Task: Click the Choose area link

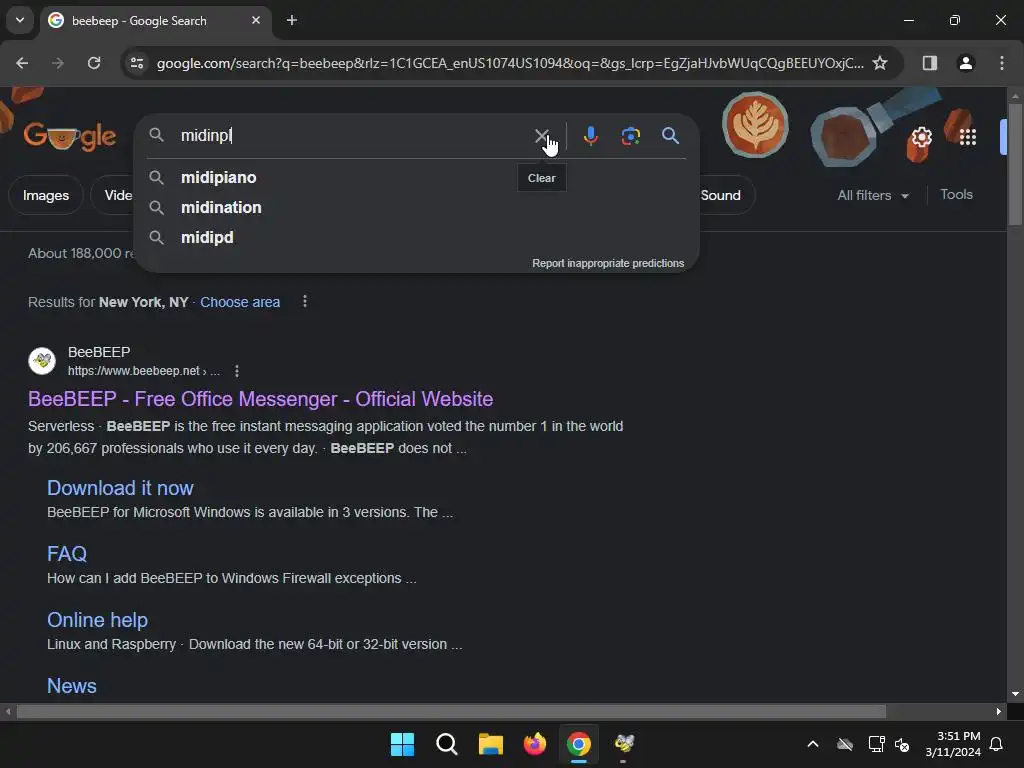Action: (x=240, y=302)
